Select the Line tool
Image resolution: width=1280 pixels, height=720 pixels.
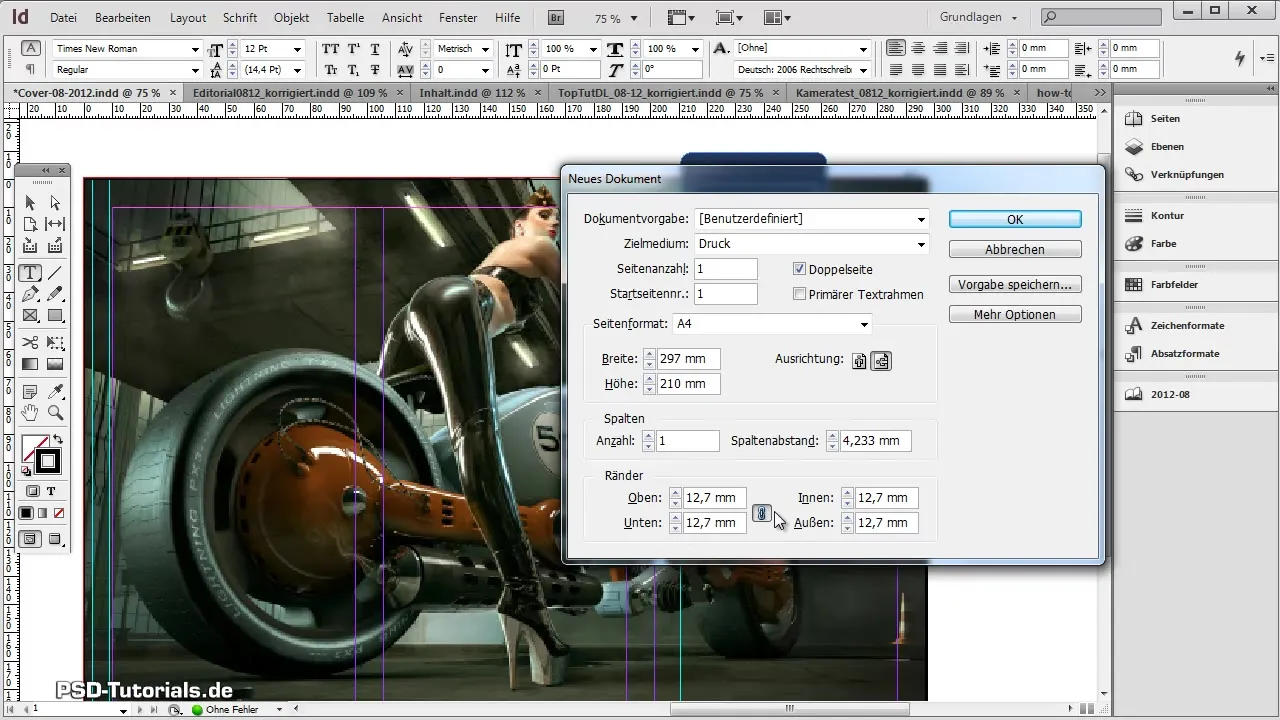click(x=55, y=272)
